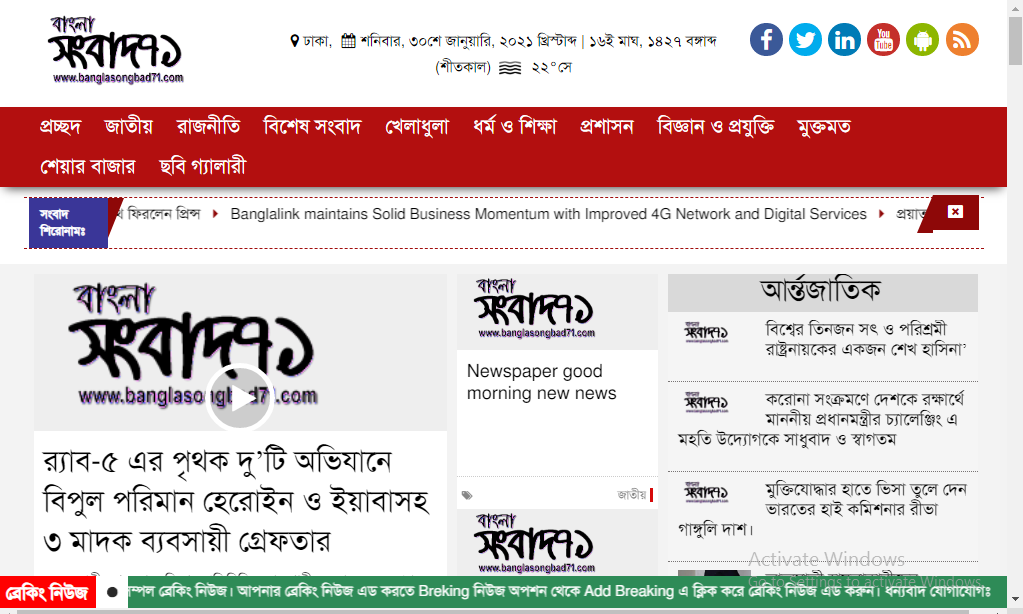The width and height of the screenshot is (1023, 614).
Task: Open the RSS feed icon
Action: pos(961,39)
